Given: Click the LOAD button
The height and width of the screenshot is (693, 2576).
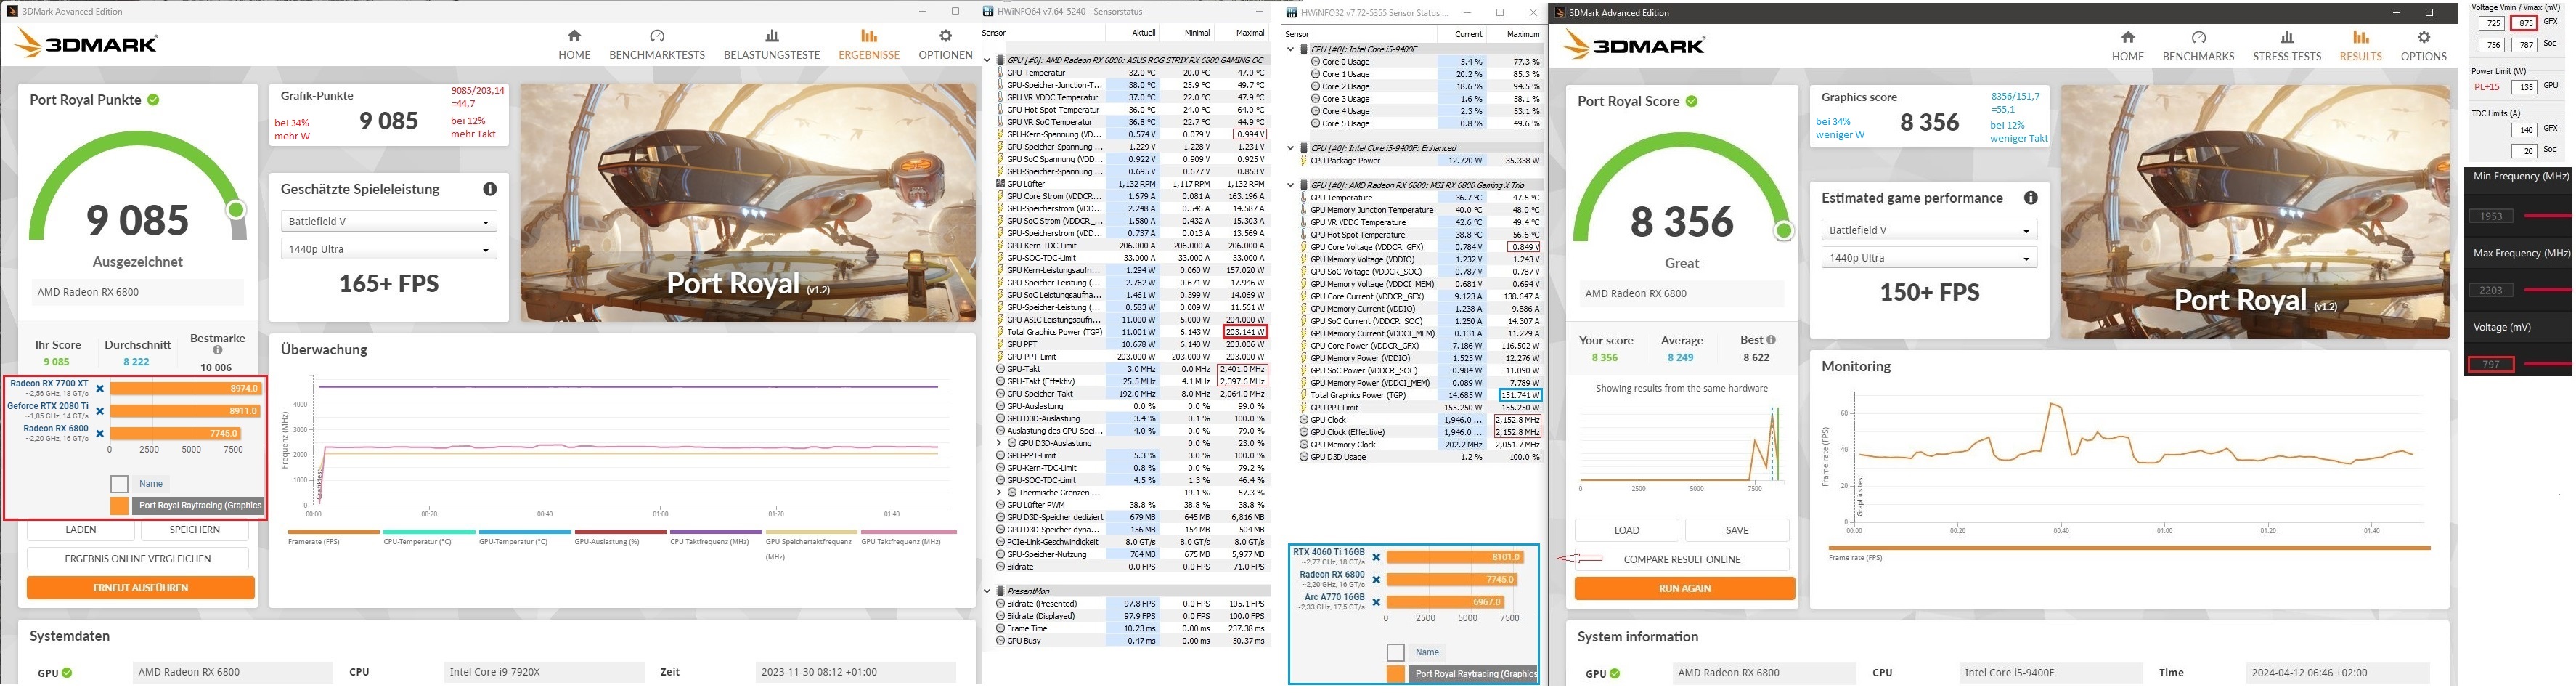Looking at the screenshot, I should point(1626,531).
